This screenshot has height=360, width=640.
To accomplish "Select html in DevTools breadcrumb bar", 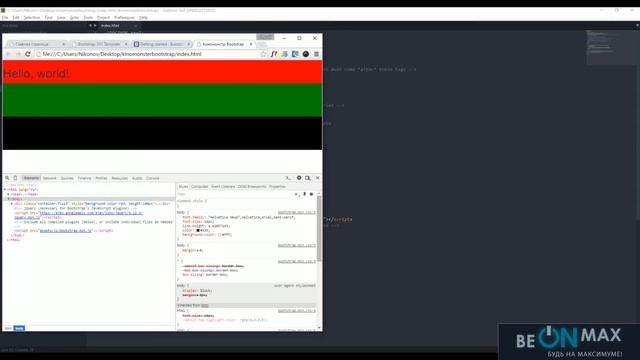I will coord(8,328).
